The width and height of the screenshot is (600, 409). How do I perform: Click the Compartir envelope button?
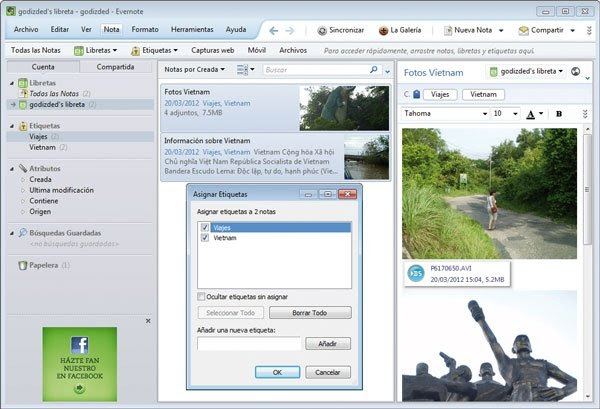click(541, 30)
